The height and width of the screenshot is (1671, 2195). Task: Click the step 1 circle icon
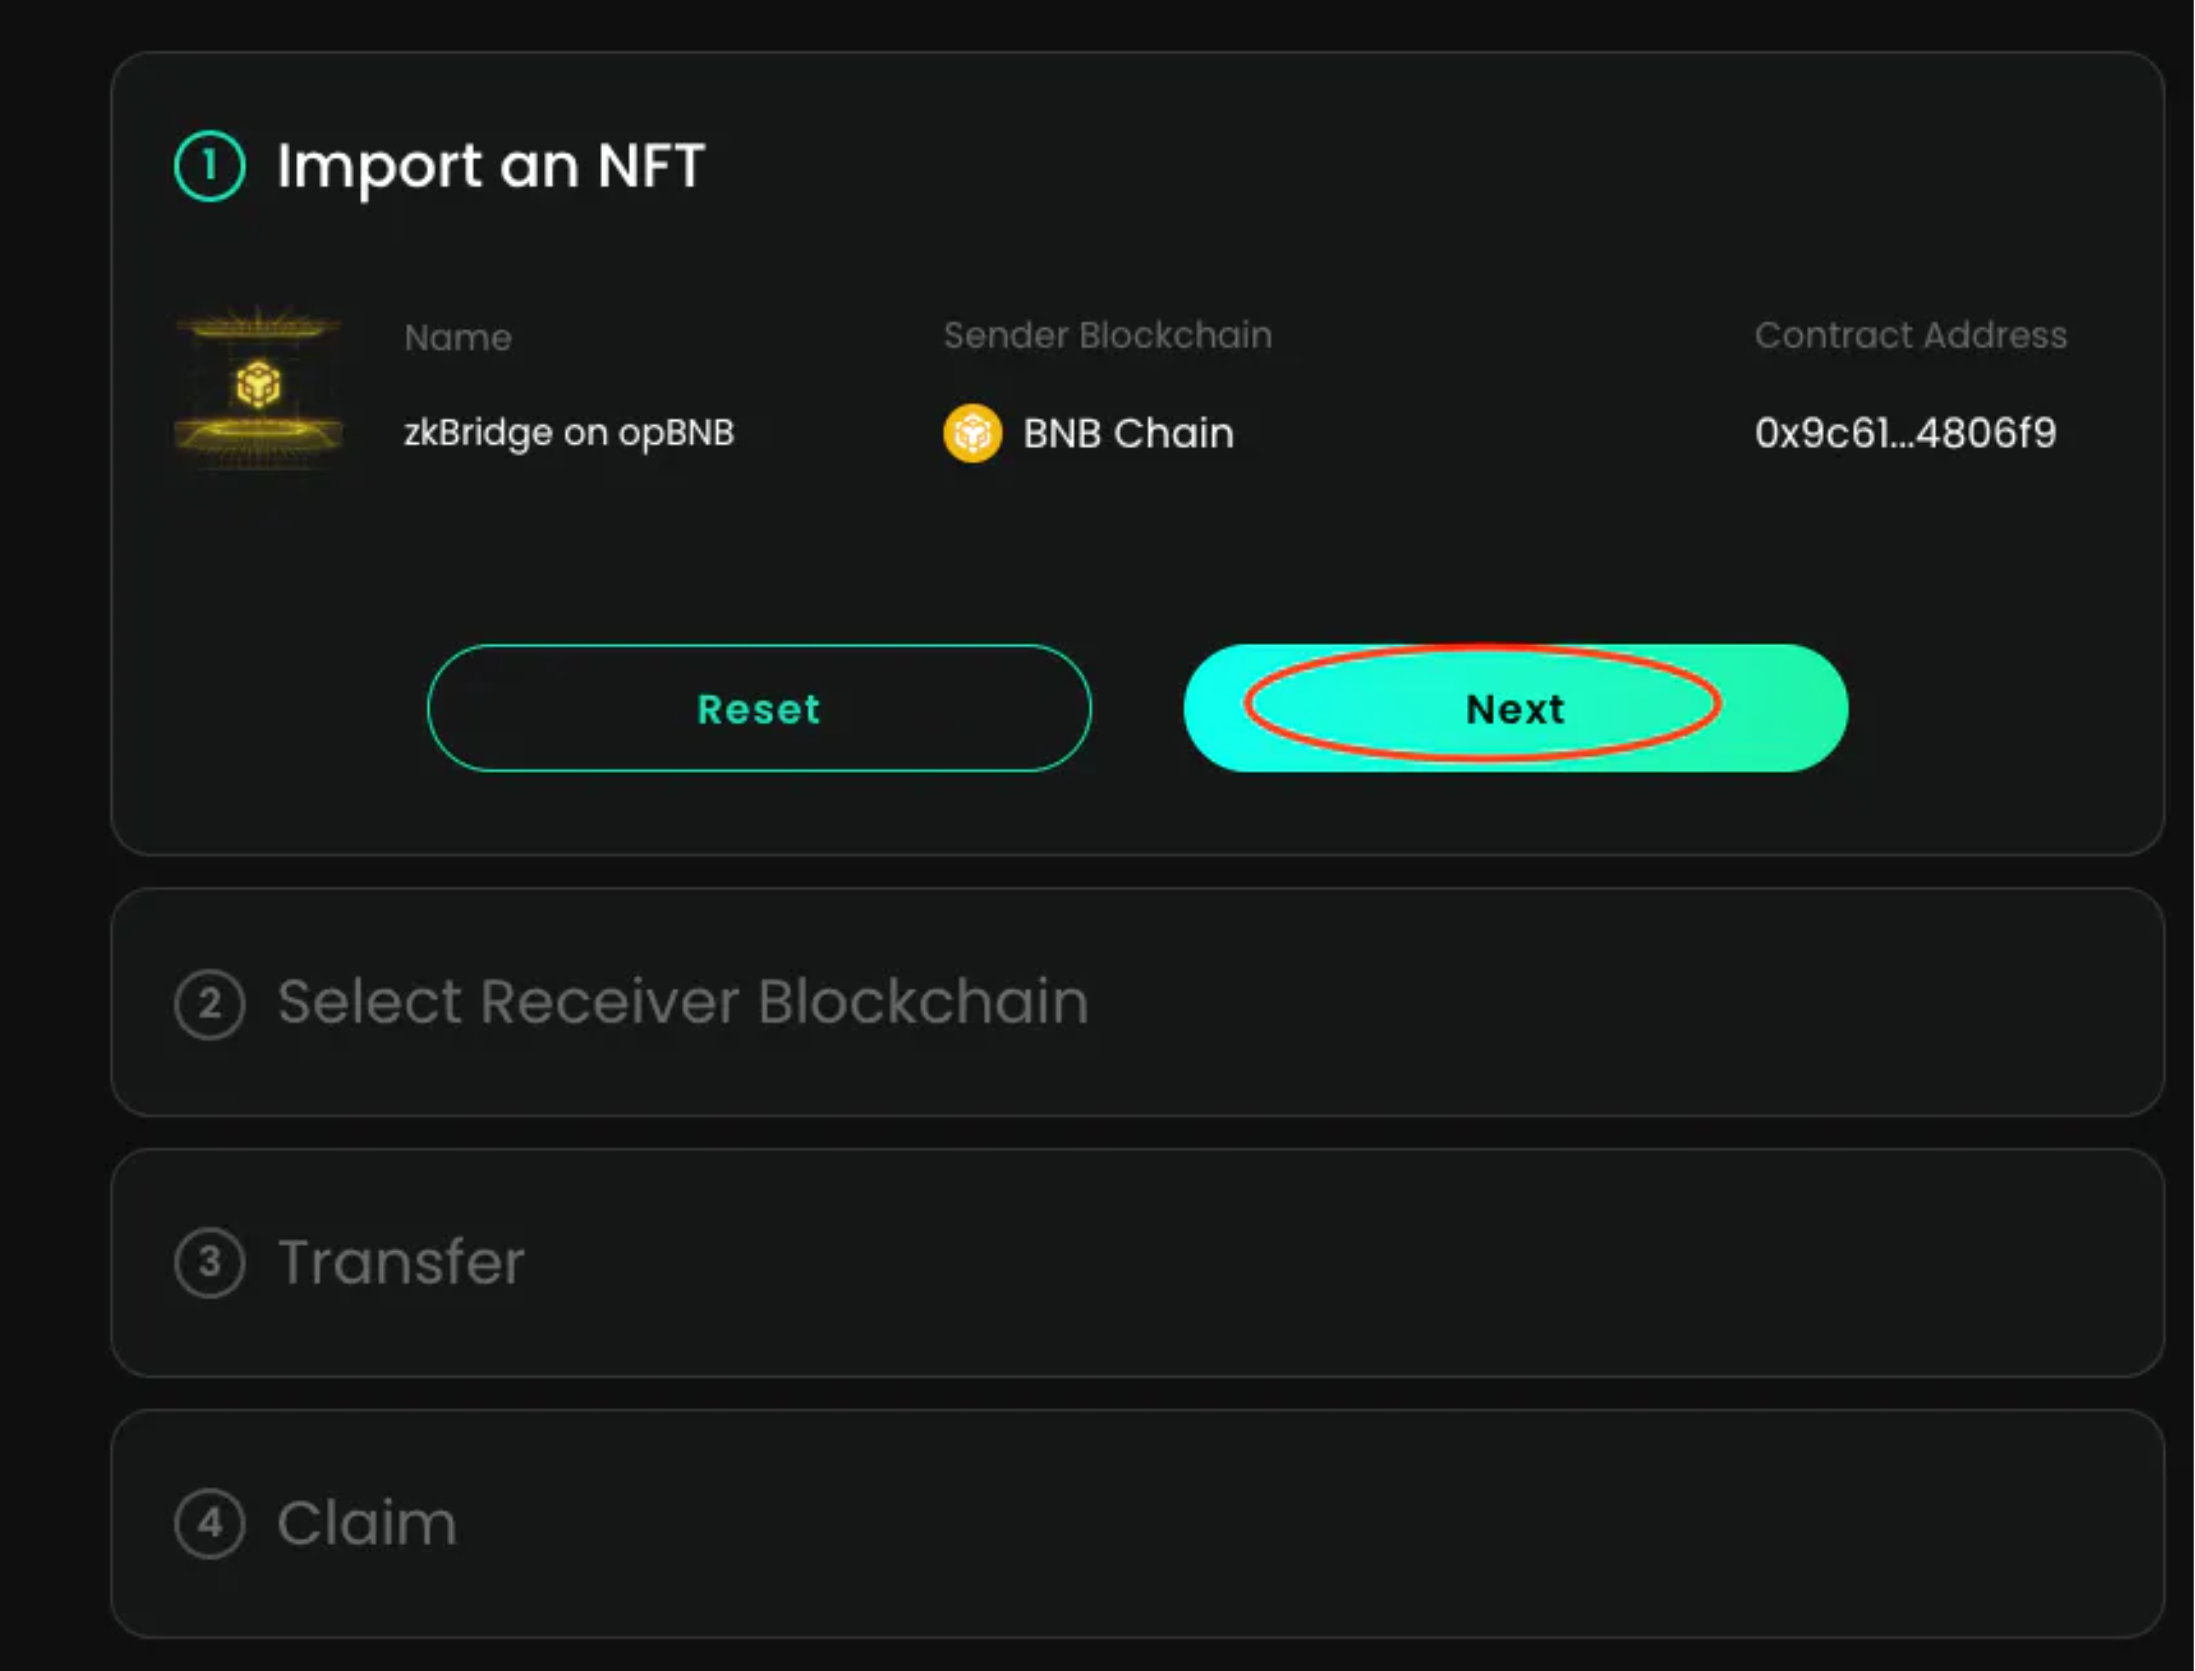coord(209,166)
